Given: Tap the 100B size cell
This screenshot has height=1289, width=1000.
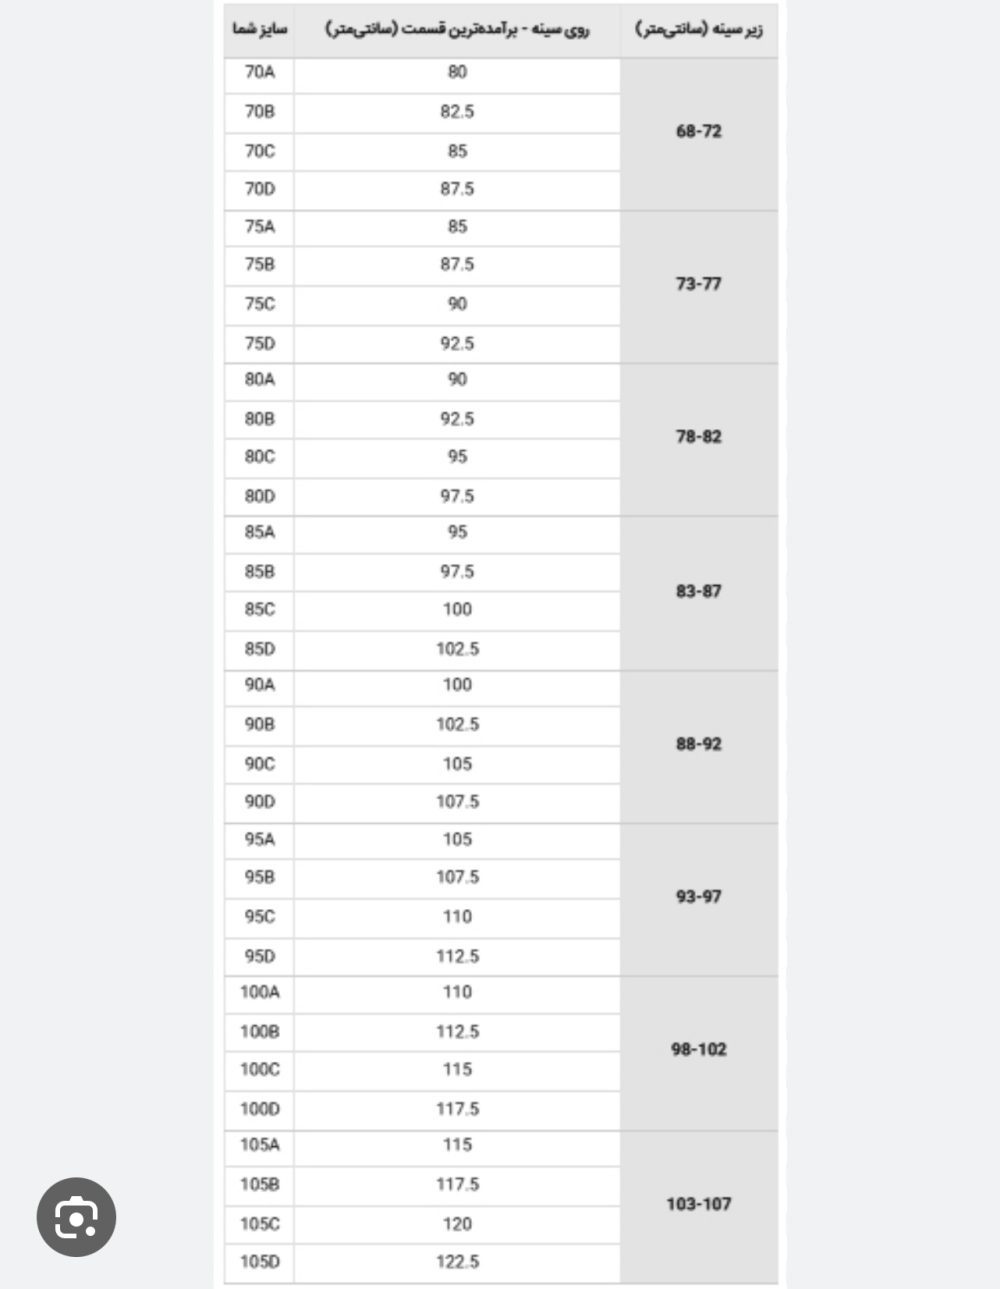Looking at the screenshot, I should [259, 1032].
